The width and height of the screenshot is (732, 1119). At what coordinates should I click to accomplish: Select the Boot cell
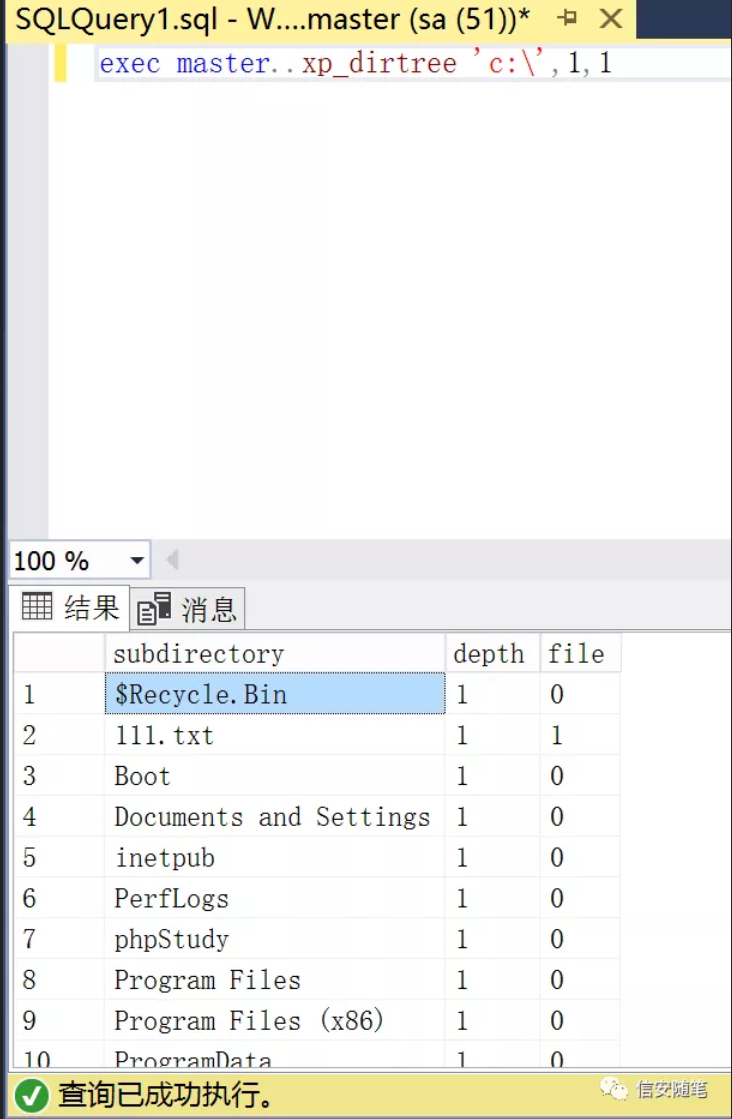coord(275,776)
